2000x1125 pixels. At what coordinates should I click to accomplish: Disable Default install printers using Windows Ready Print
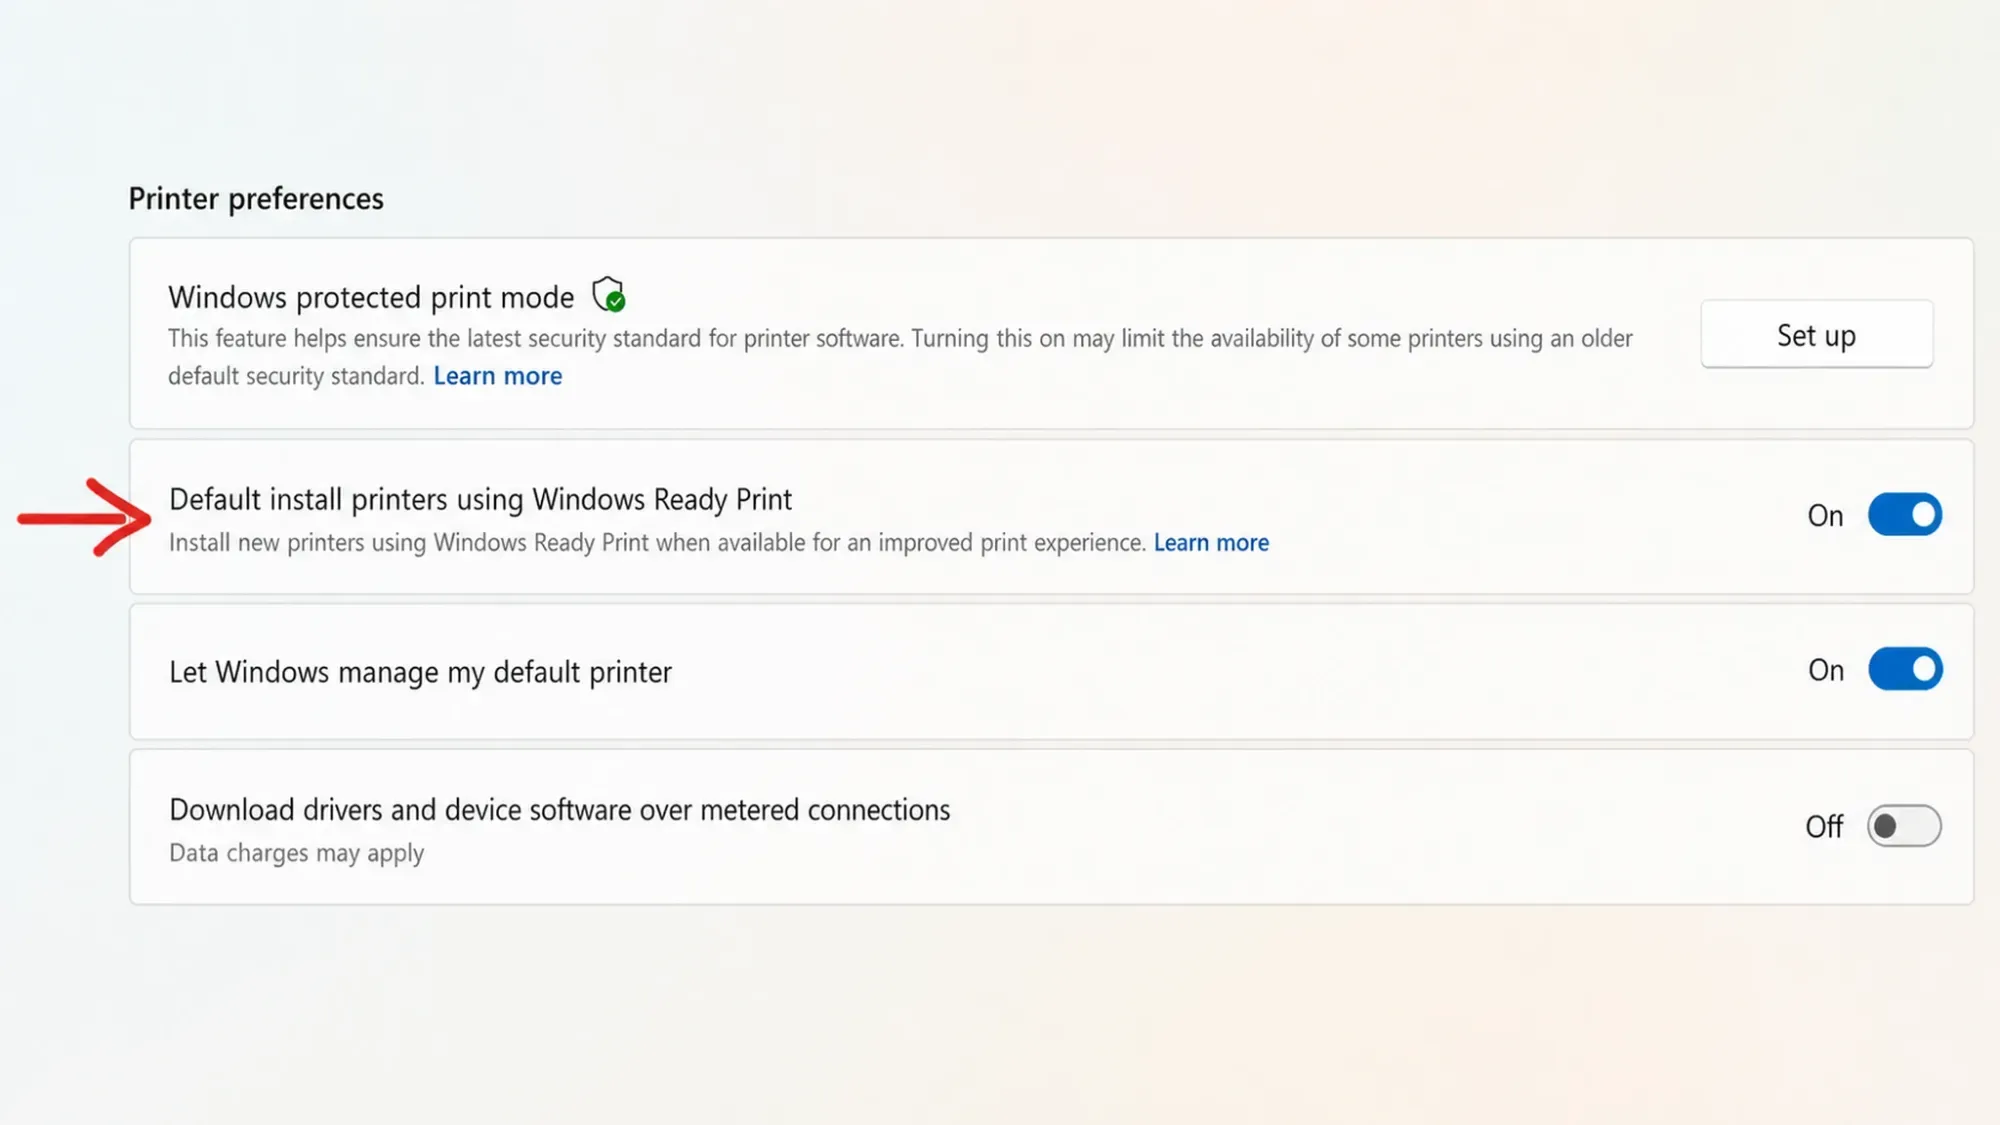click(x=1904, y=515)
